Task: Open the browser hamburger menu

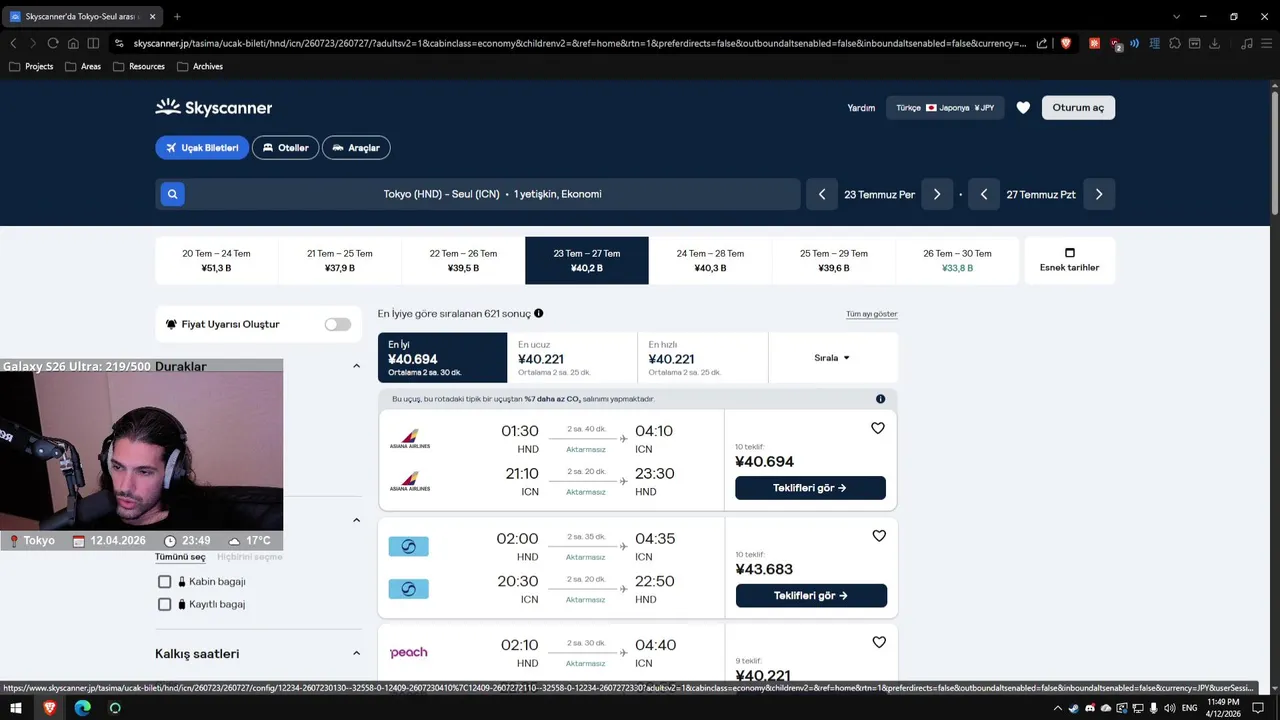Action: coord(1266,43)
